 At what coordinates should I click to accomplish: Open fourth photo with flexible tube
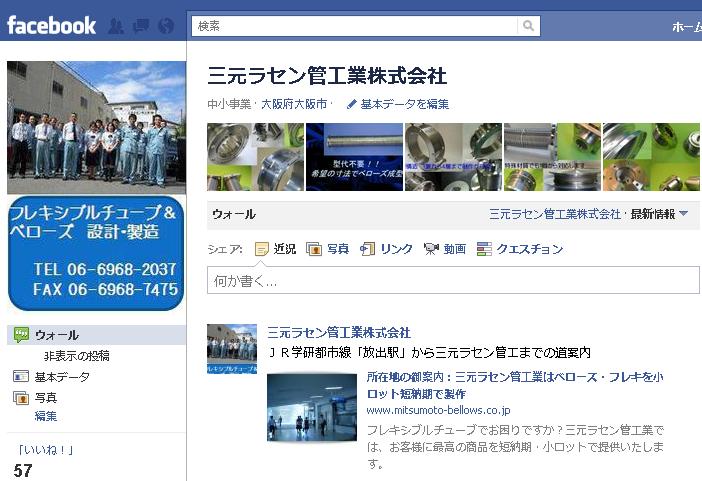[552, 157]
